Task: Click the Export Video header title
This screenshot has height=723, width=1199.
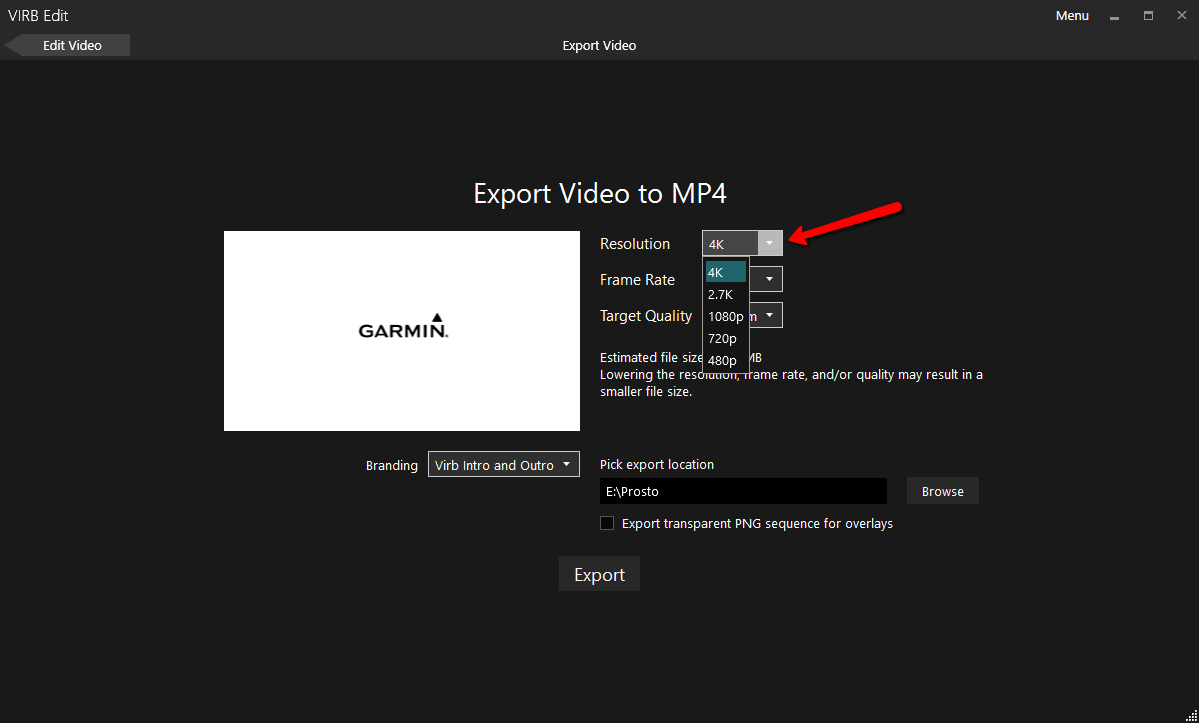Action: [599, 45]
